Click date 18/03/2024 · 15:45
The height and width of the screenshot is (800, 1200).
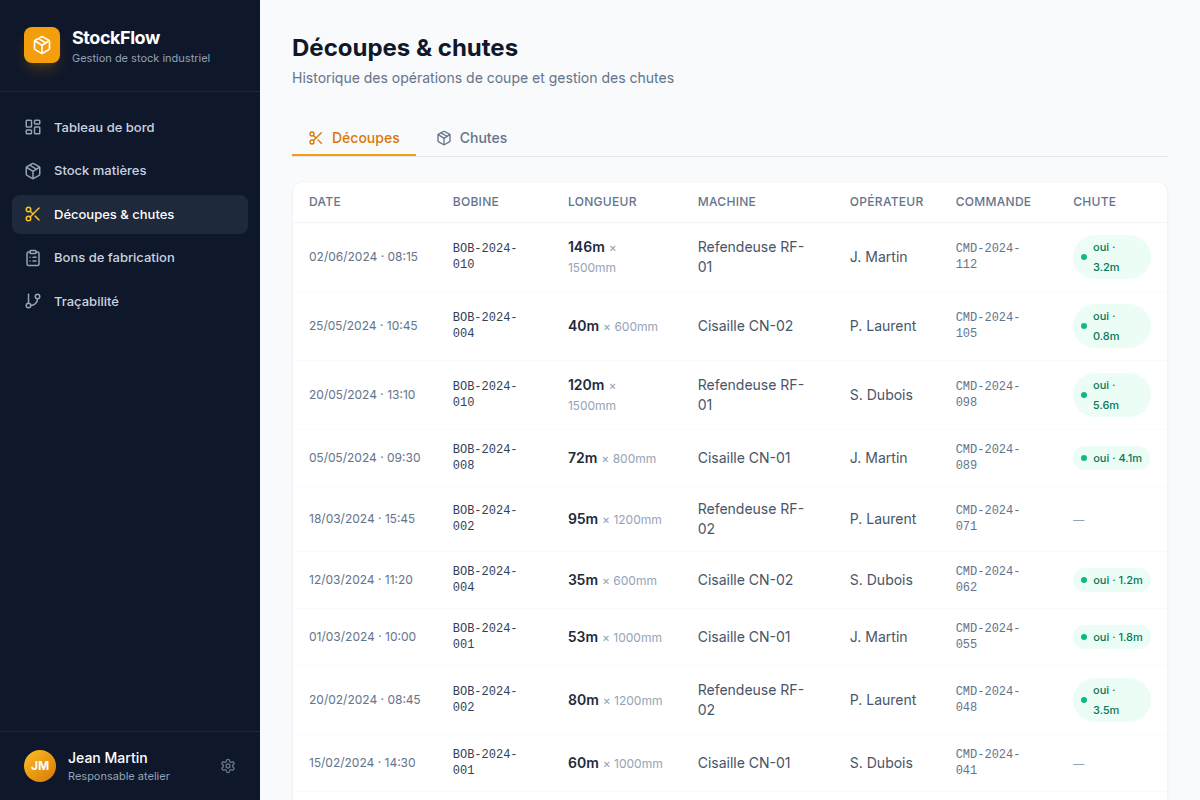tap(362, 519)
